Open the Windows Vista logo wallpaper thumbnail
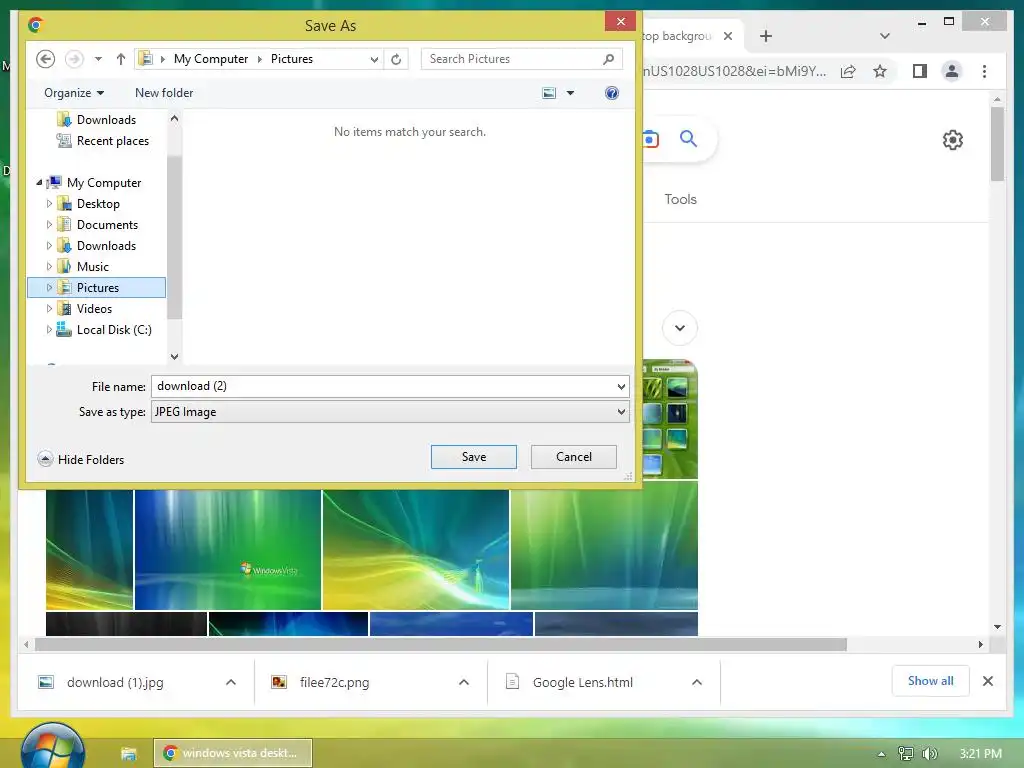 point(228,550)
